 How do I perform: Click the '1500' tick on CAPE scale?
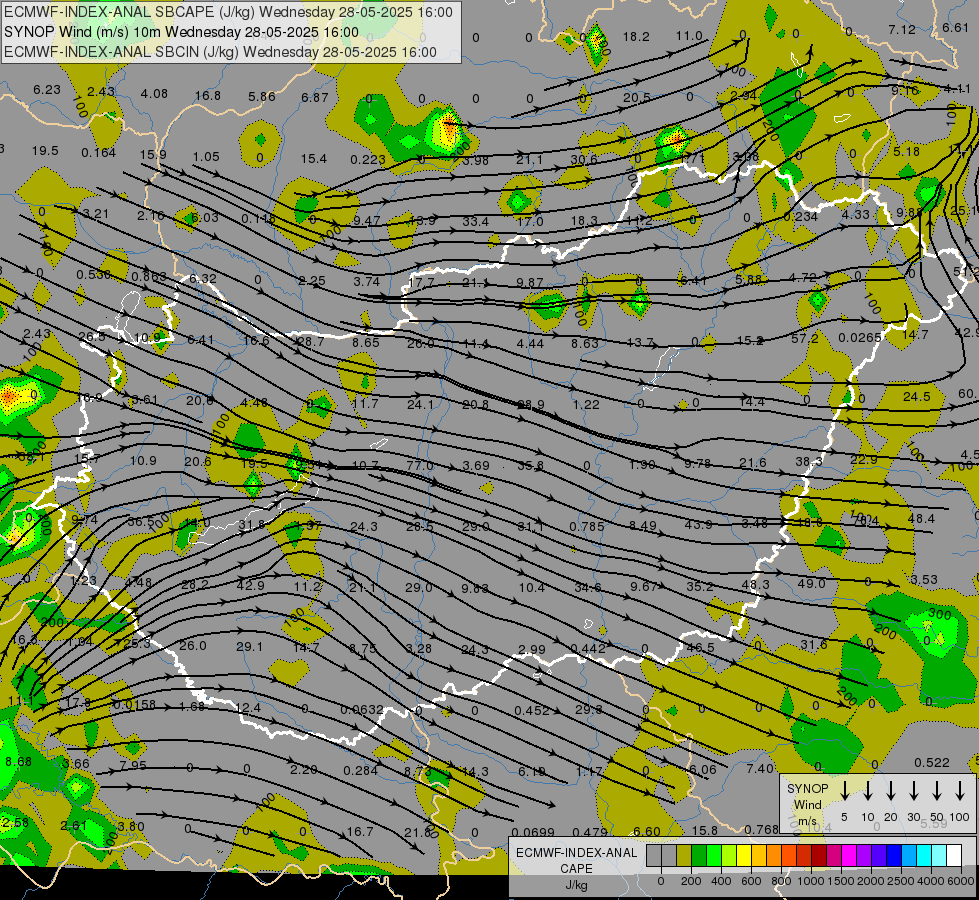pos(841,881)
